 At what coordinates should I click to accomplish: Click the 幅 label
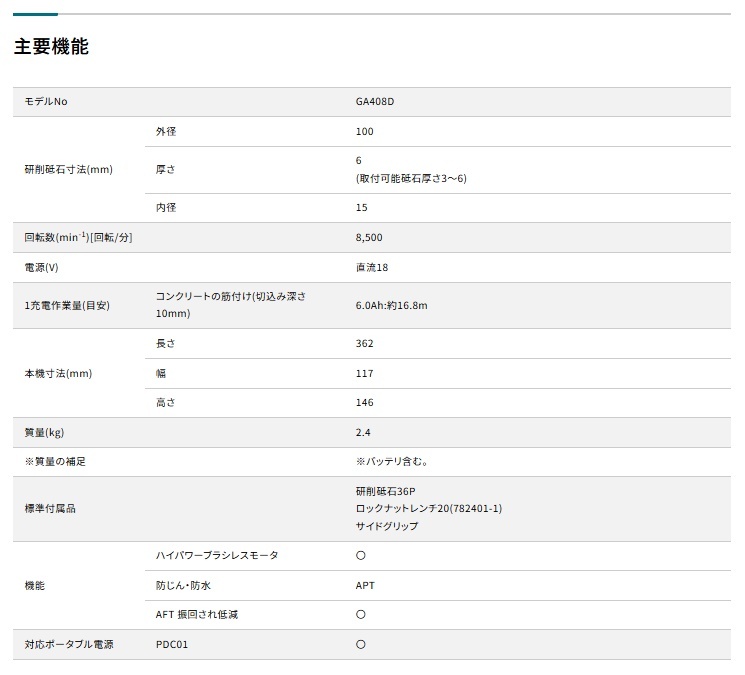pyautogui.click(x=161, y=373)
